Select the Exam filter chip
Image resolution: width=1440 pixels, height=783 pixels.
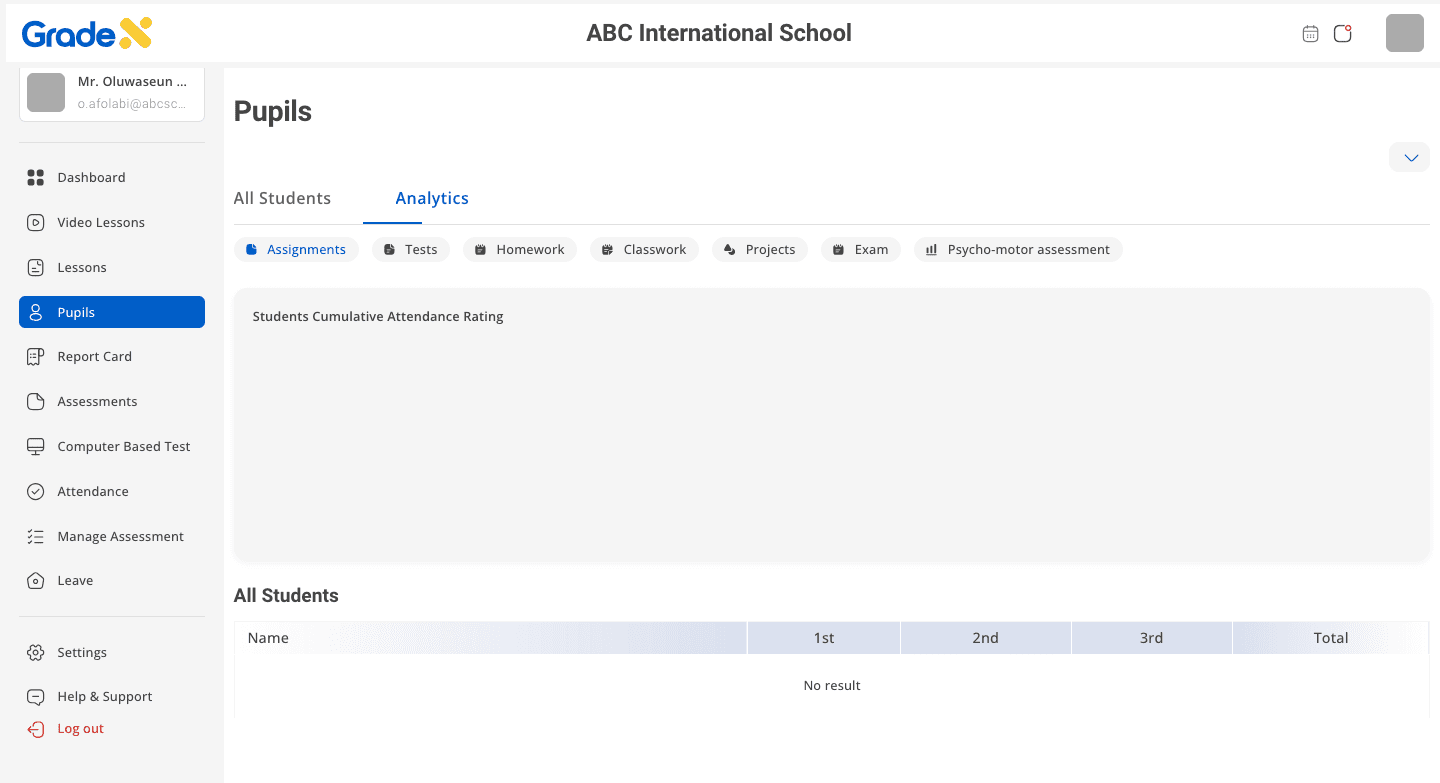[x=860, y=249]
